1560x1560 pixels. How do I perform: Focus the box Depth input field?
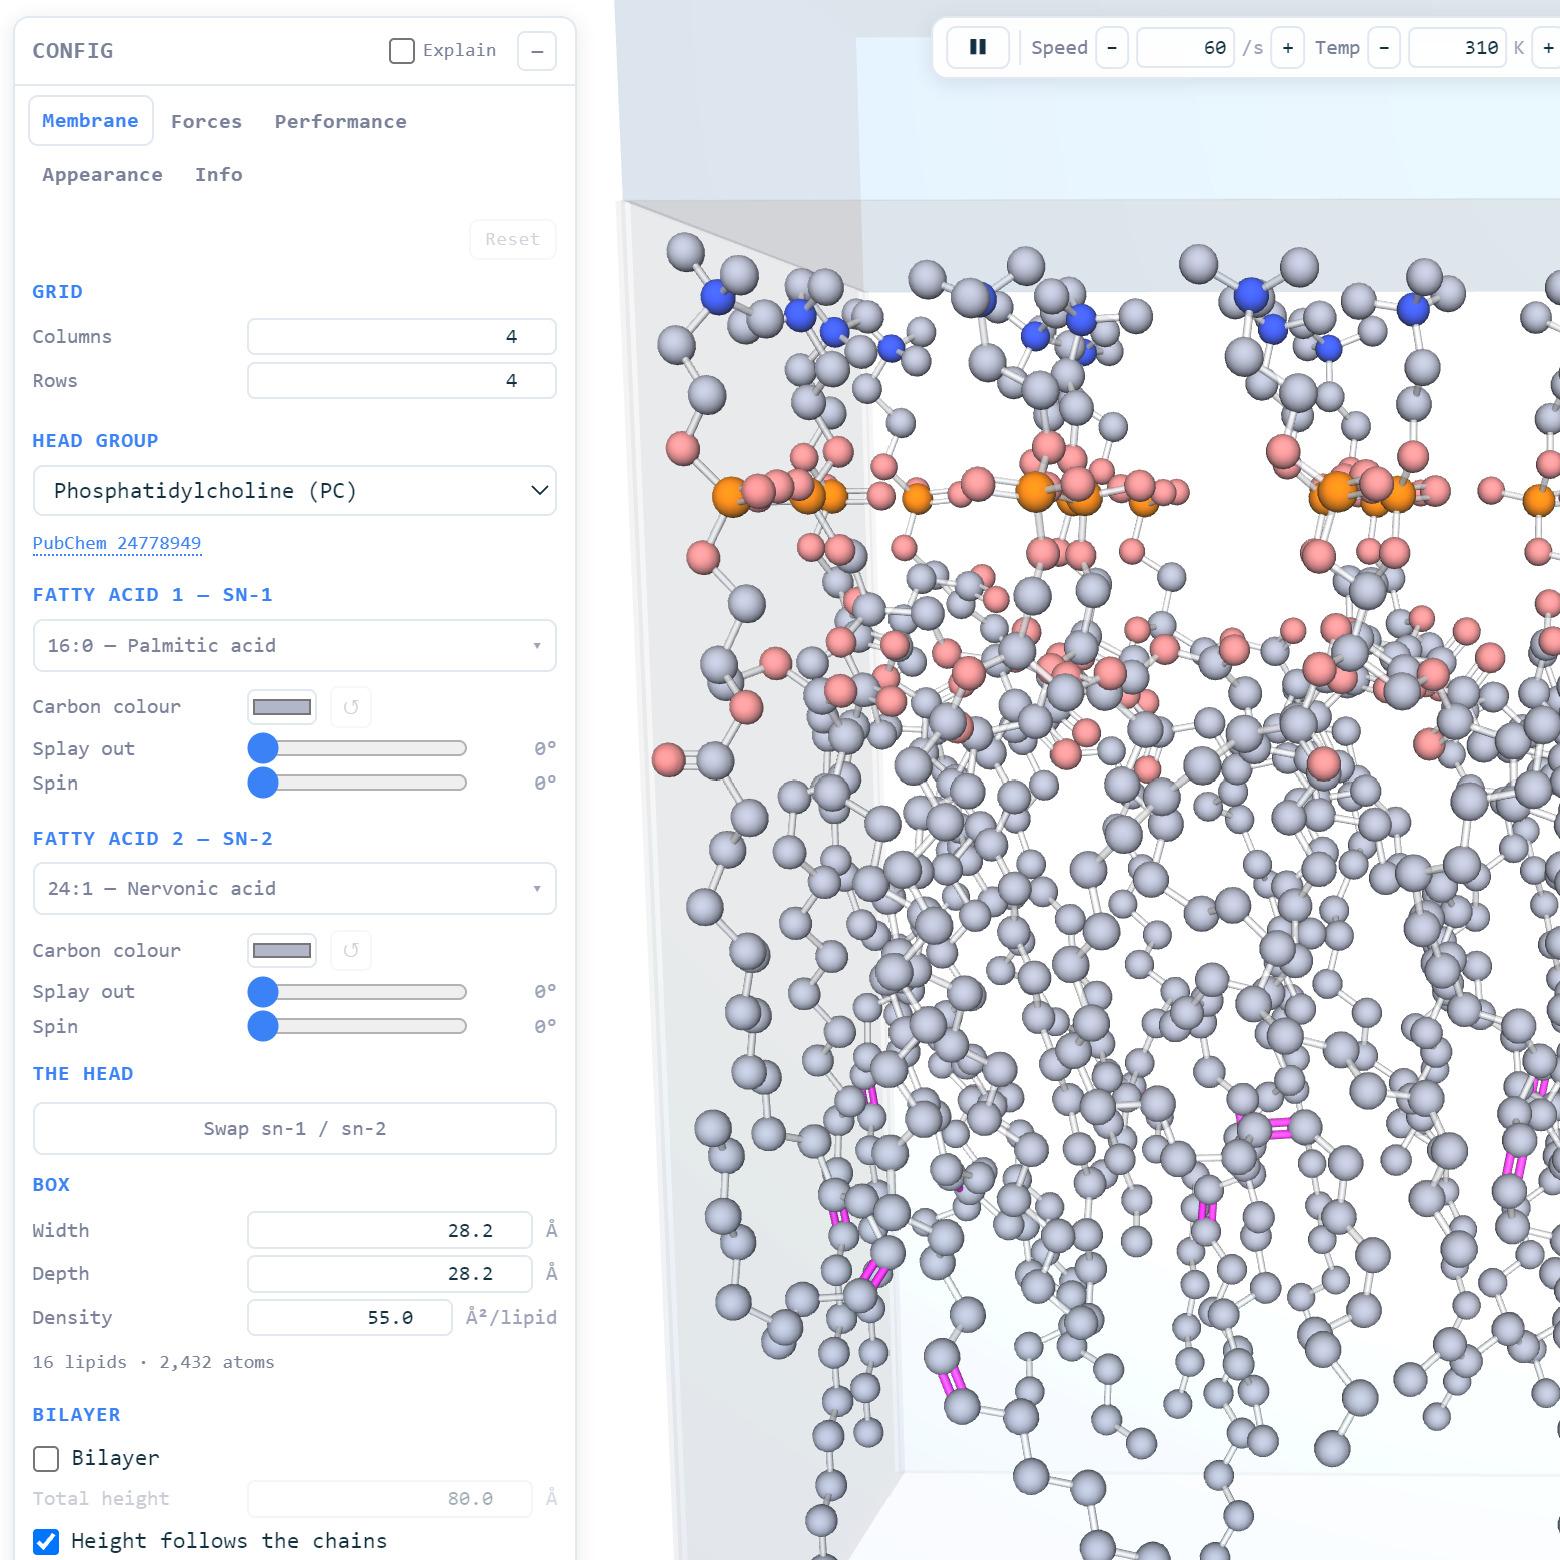(390, 1274)
